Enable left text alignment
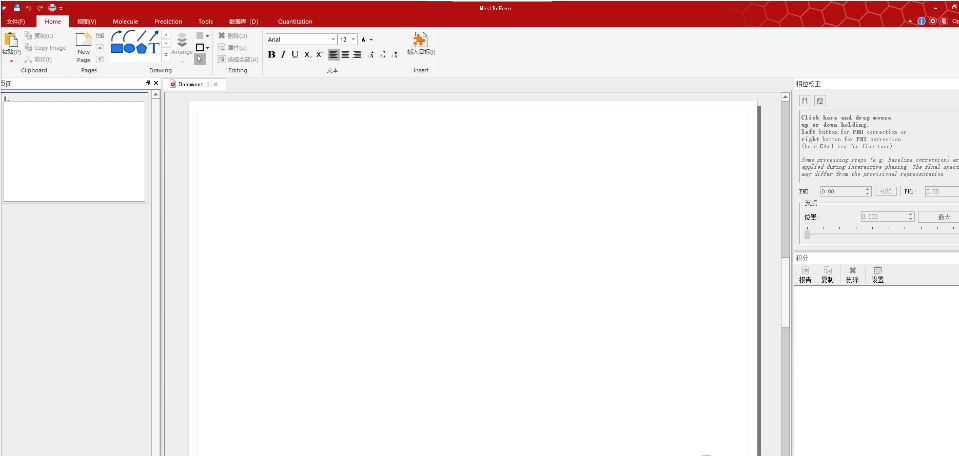 (333, 54)
